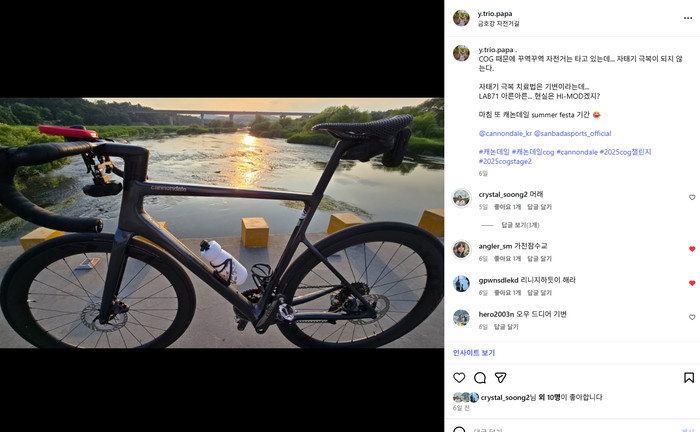Expand the 3 hidden replies under crystal_soong2
The height and width of the screenshot is (432, 700).
(x=520, y=225)
